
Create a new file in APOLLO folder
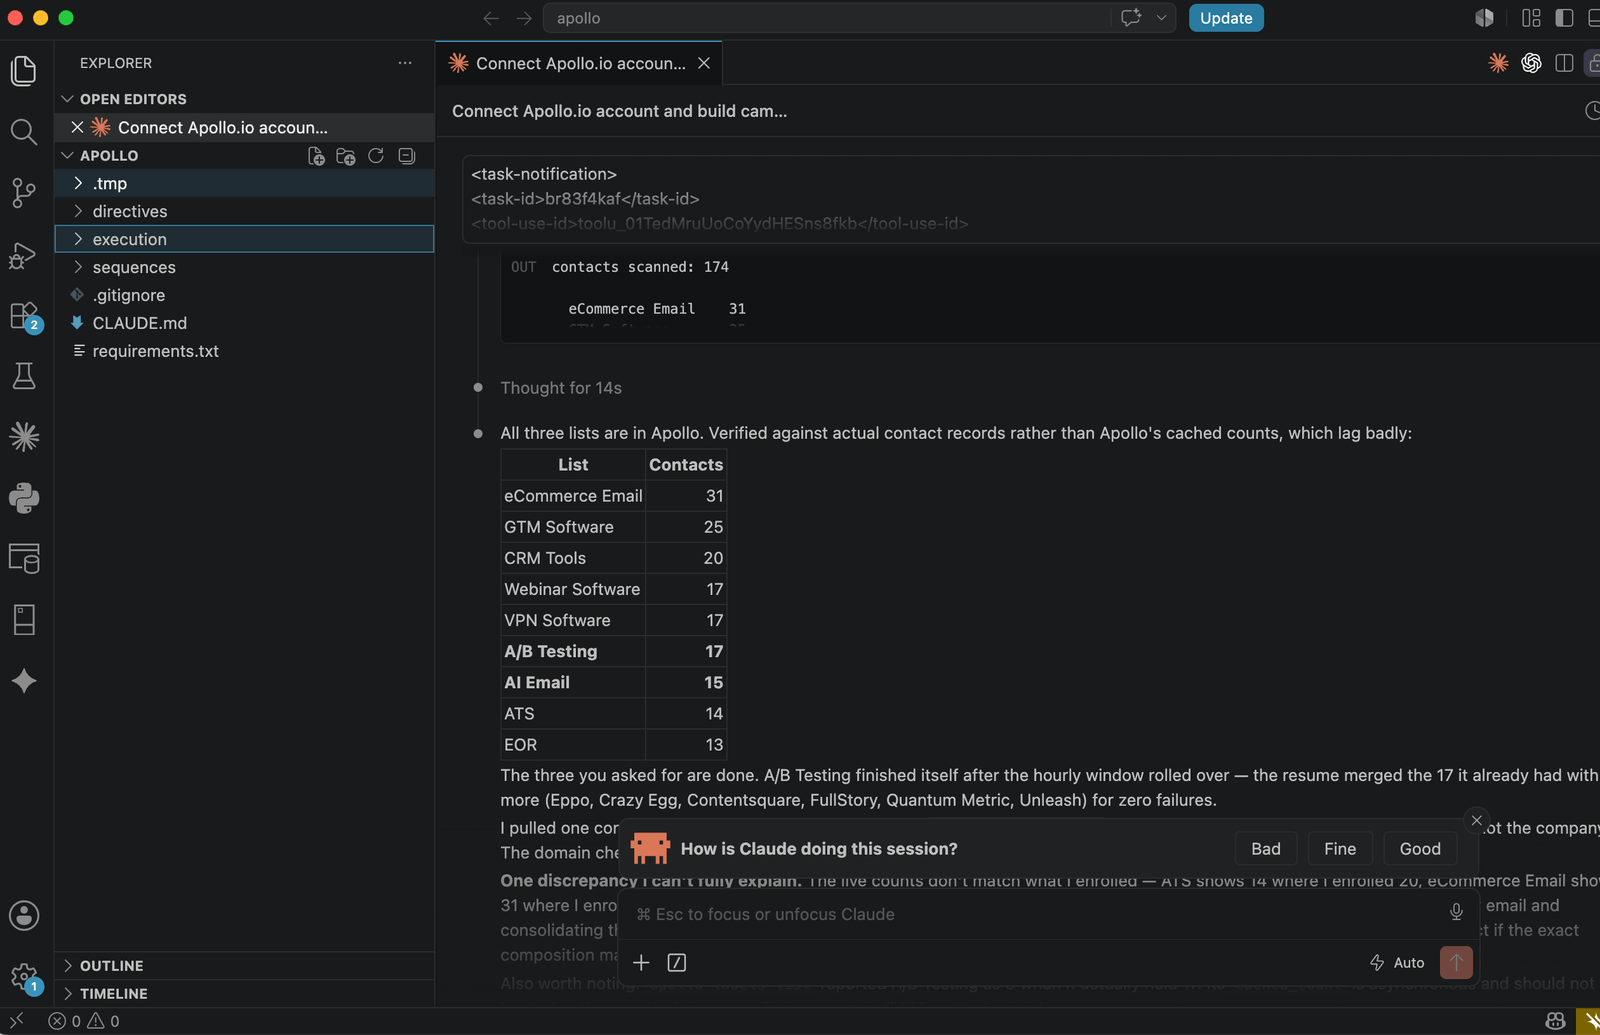point(316,156)
